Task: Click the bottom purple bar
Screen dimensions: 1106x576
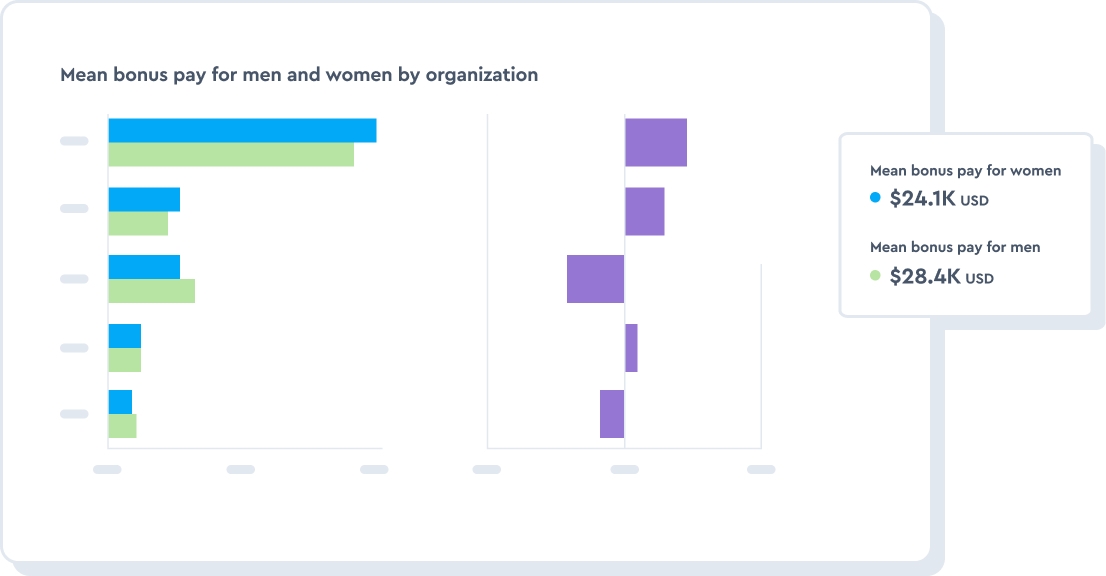Action: [612, 414]
